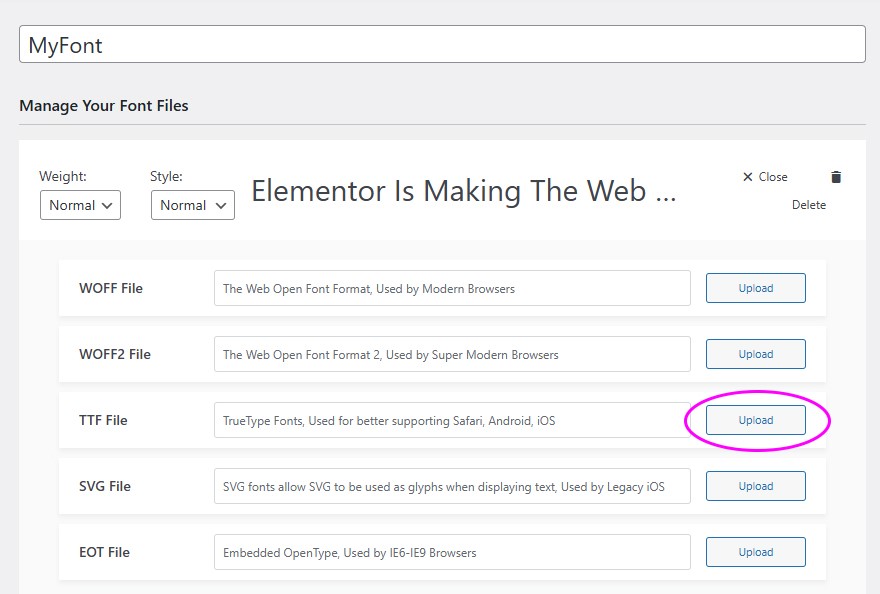Click the X icon beside Close
The image size is (880, 594).
[x=748, y=177]
